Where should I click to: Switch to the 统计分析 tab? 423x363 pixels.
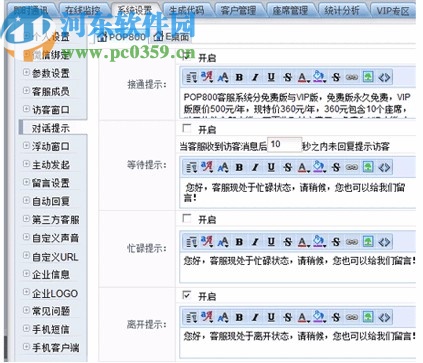pos(342,11)
